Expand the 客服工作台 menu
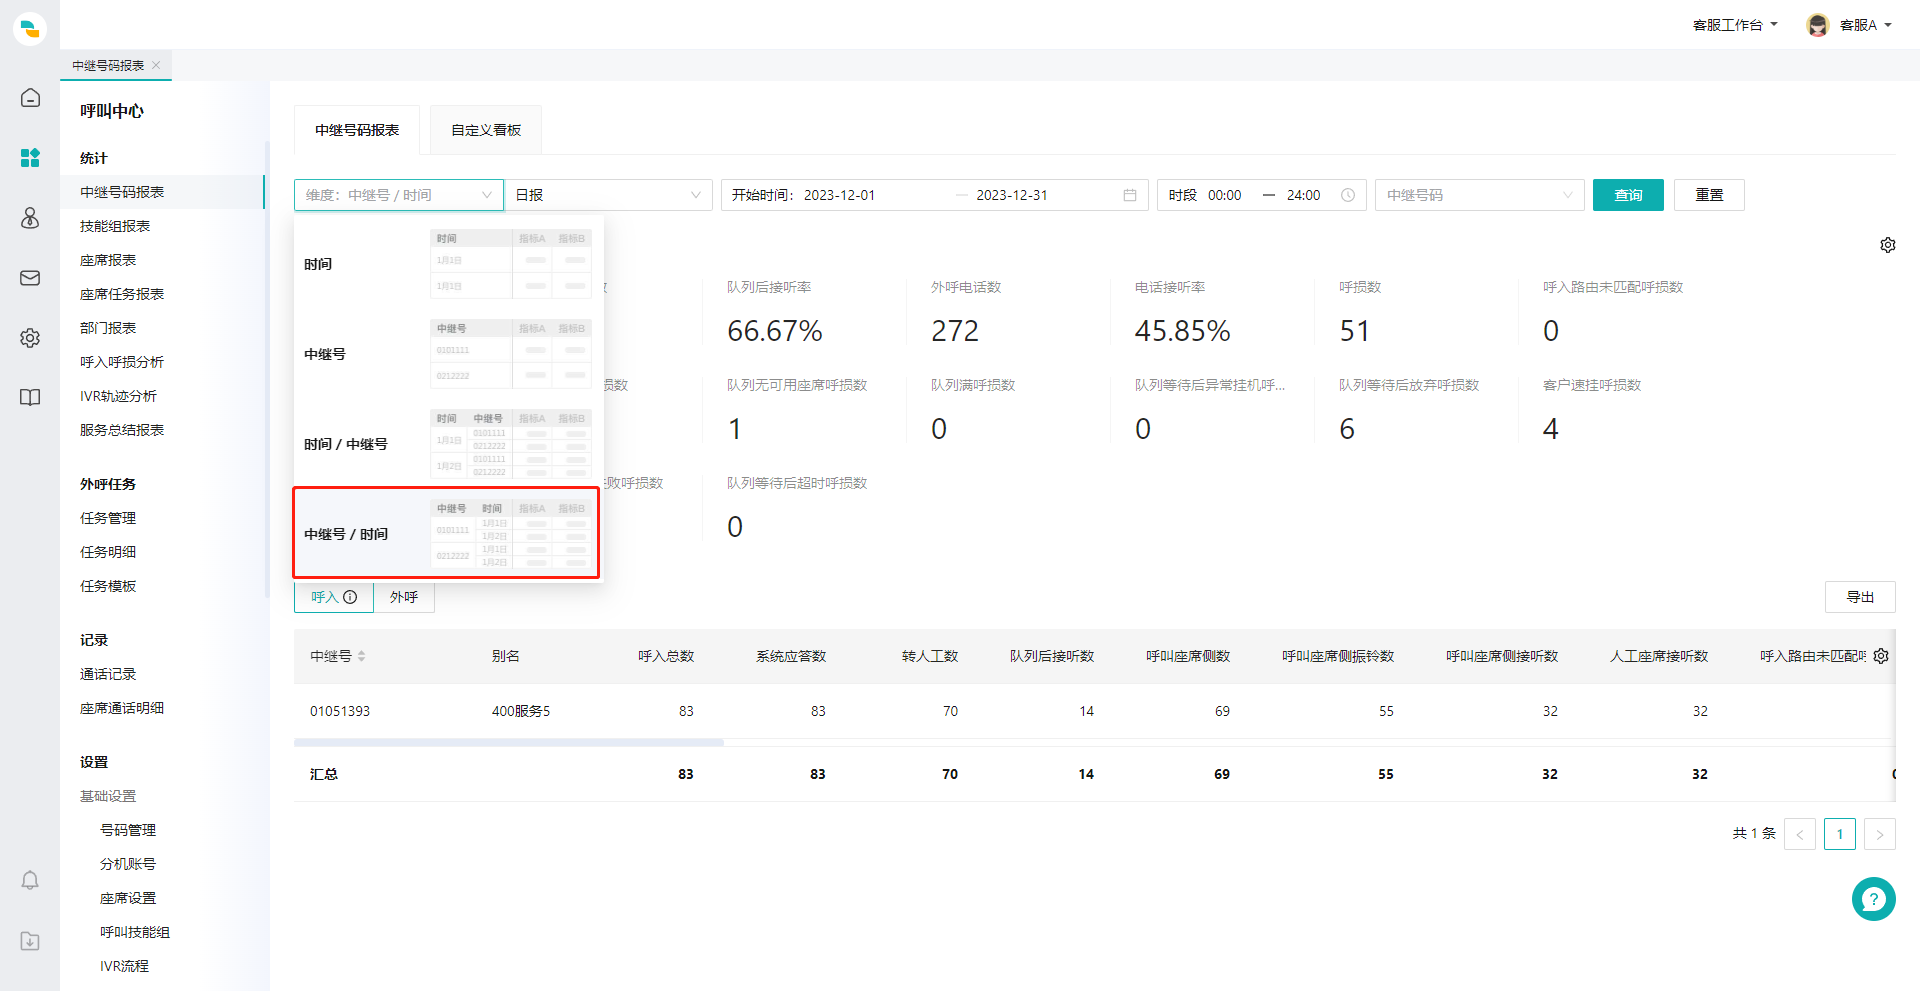Screen dimensions: 1920x991 coord(1735,25)
